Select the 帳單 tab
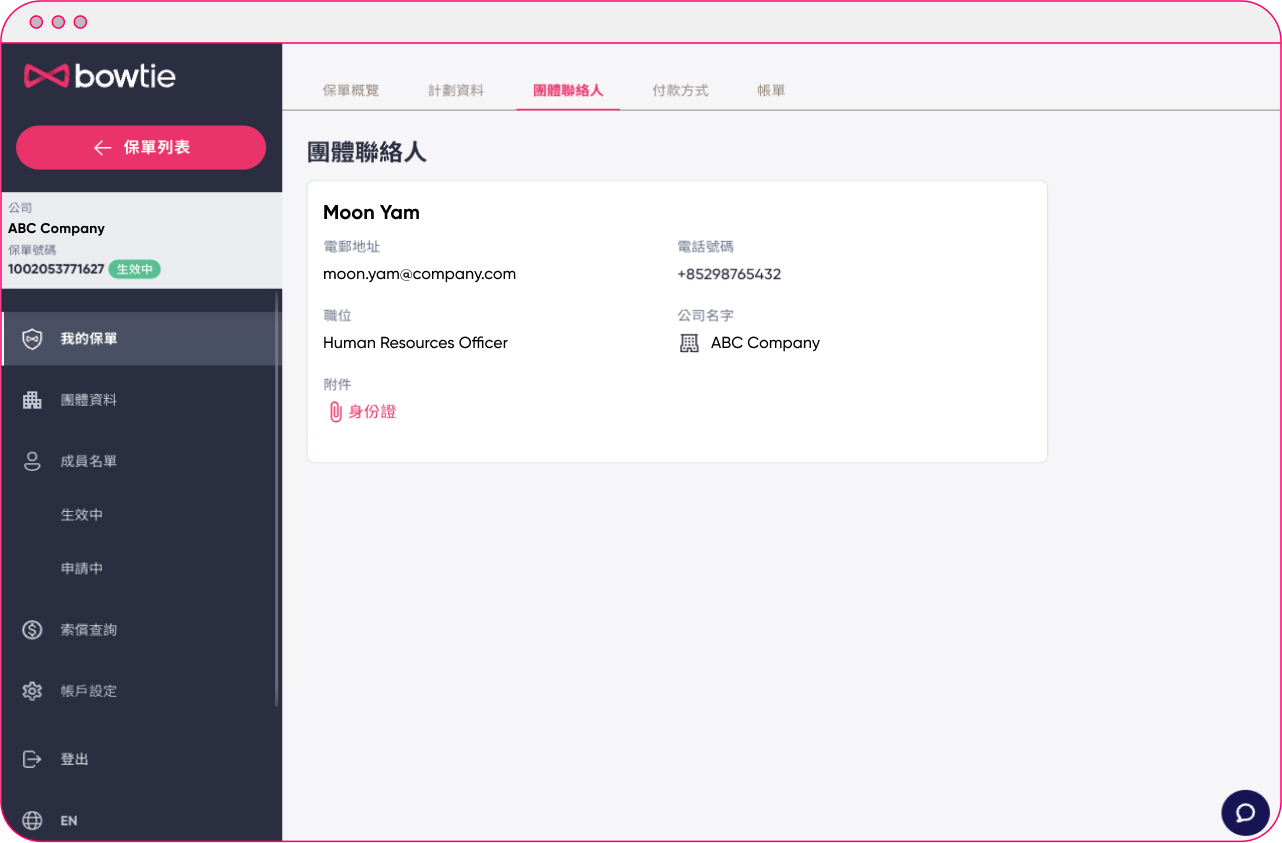 coord(771,89)
